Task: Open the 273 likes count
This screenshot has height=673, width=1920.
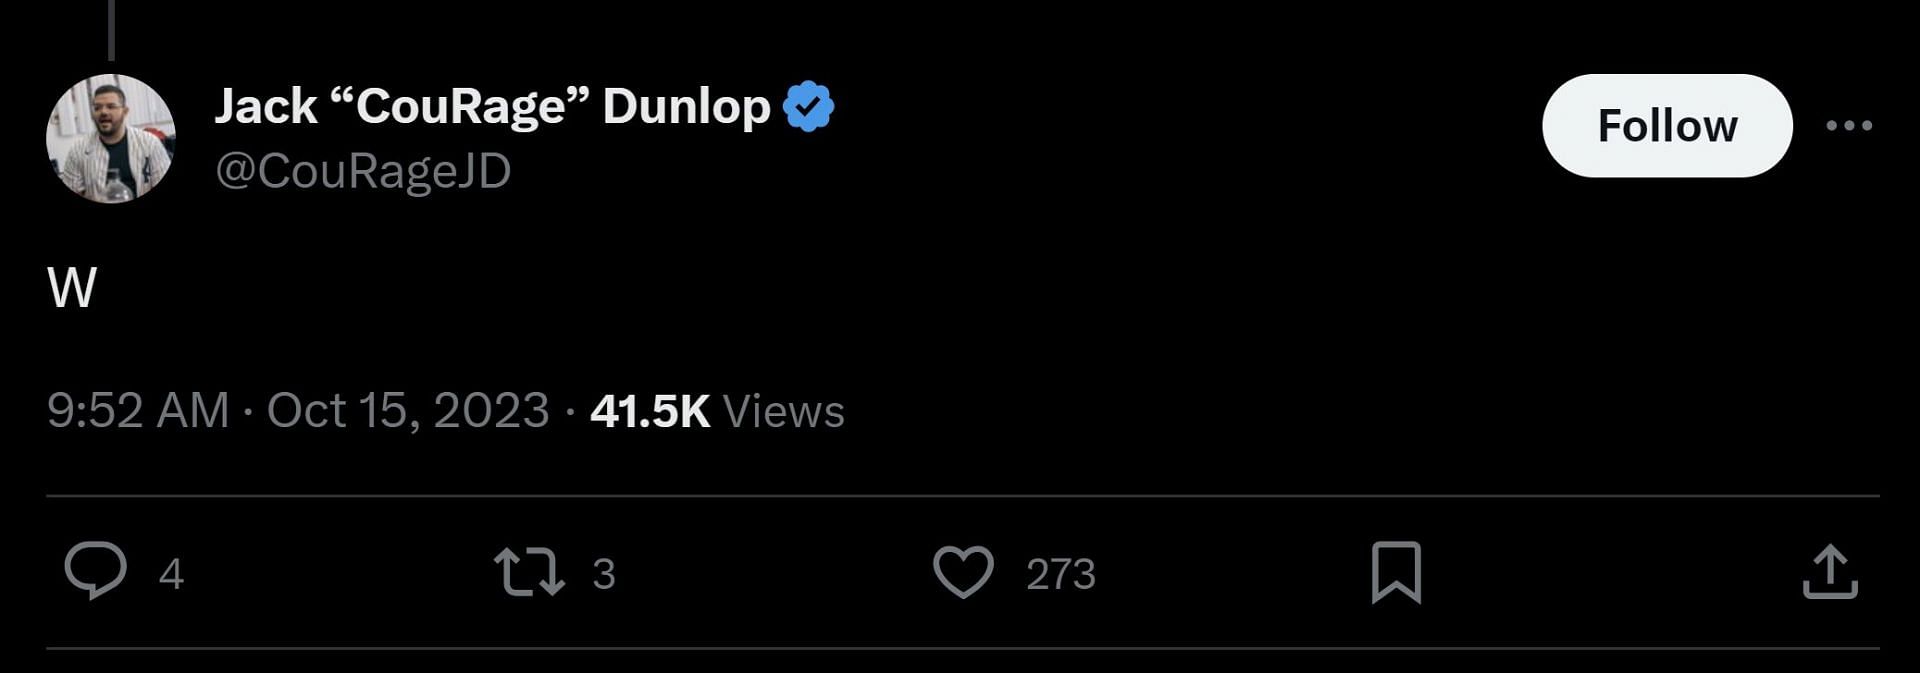Action: [x=1061, y=574]
